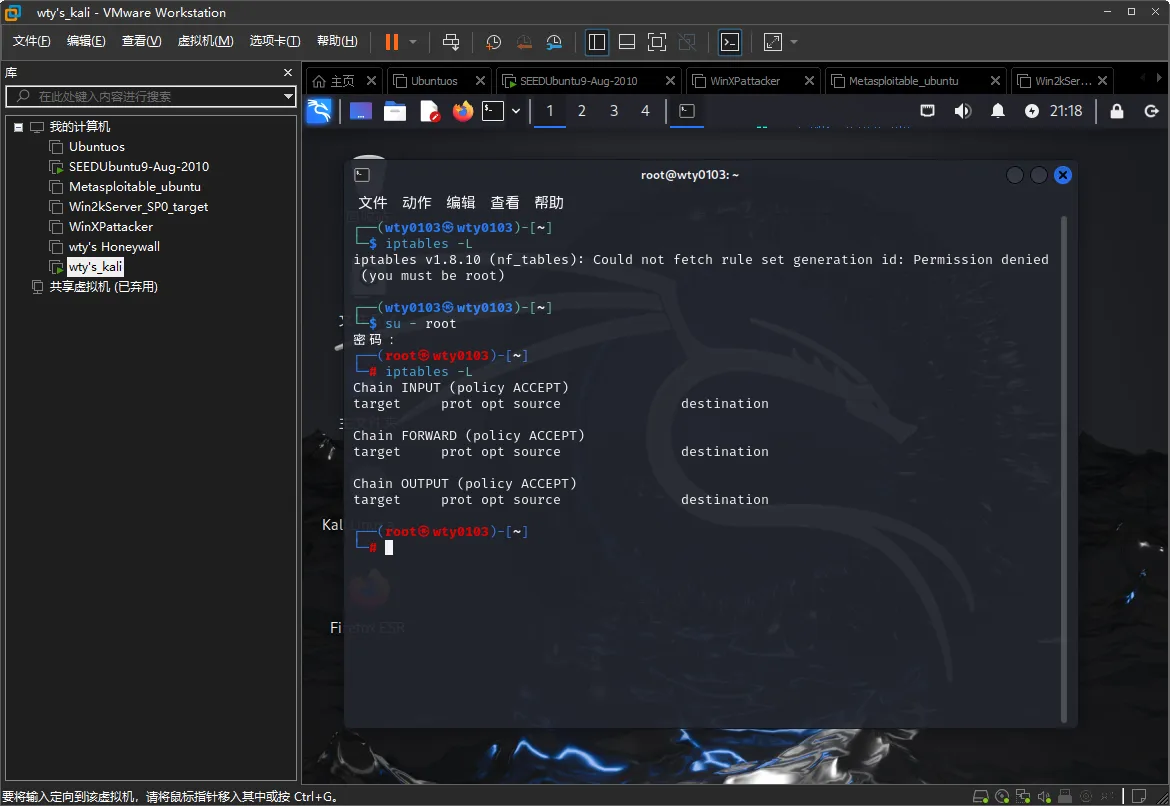Click the terminal window vertical scrollbar
The image size is (1170, 806).
click(1064, 469)
